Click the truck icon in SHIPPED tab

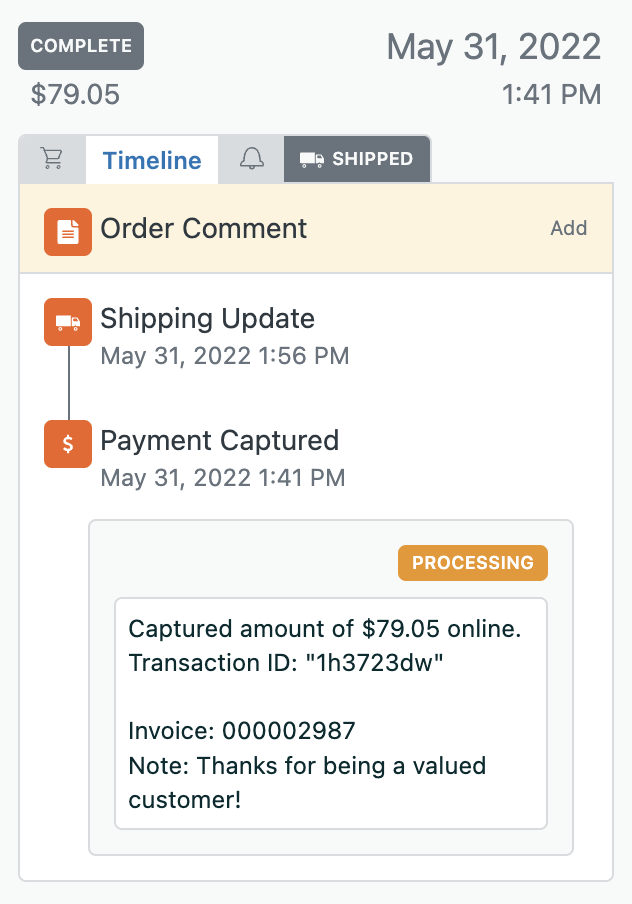(311, 159)
